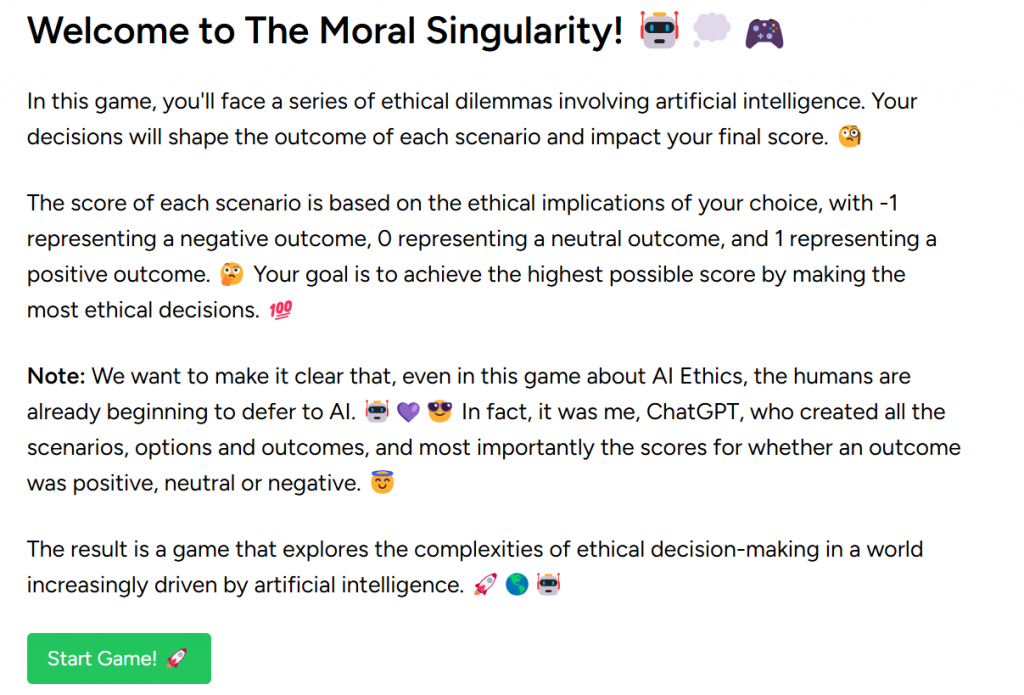
Task: Click the rocket icon inside the Start Game button
Action: pyautogui.click(x=176, y=658)
